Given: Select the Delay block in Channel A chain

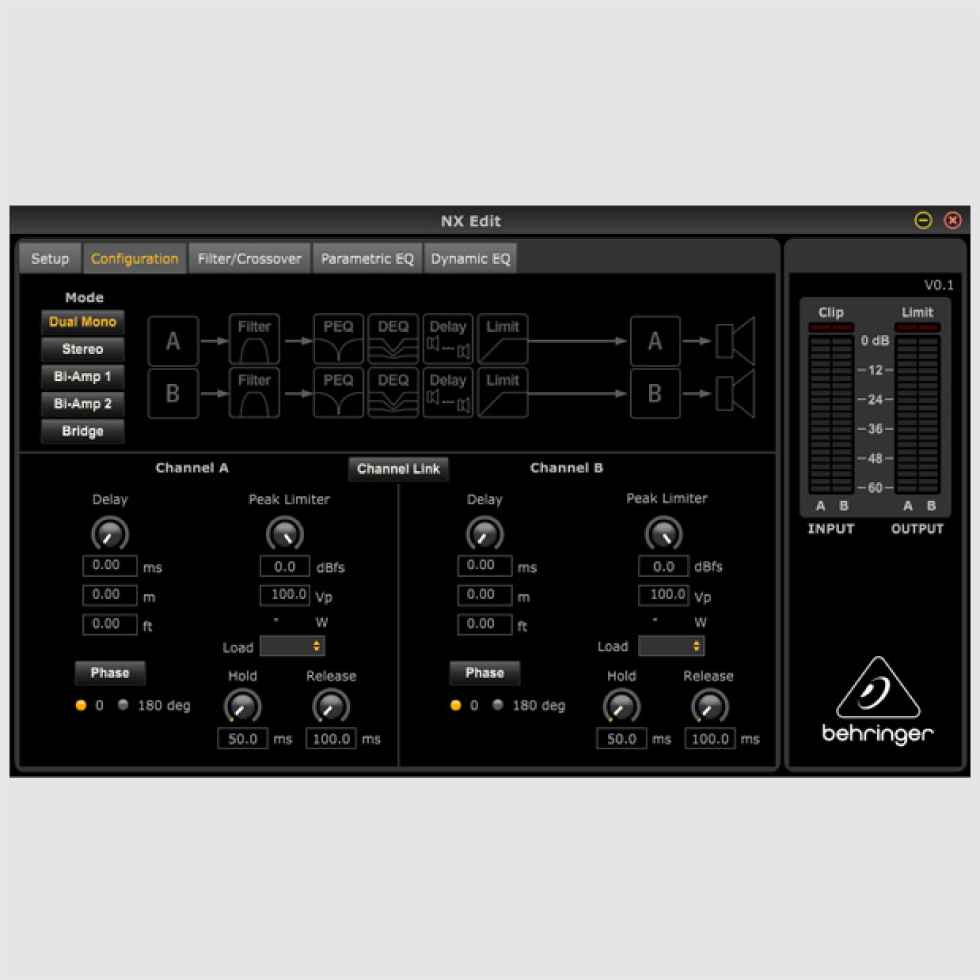Looking at the screenshot, I should point(448,340).
